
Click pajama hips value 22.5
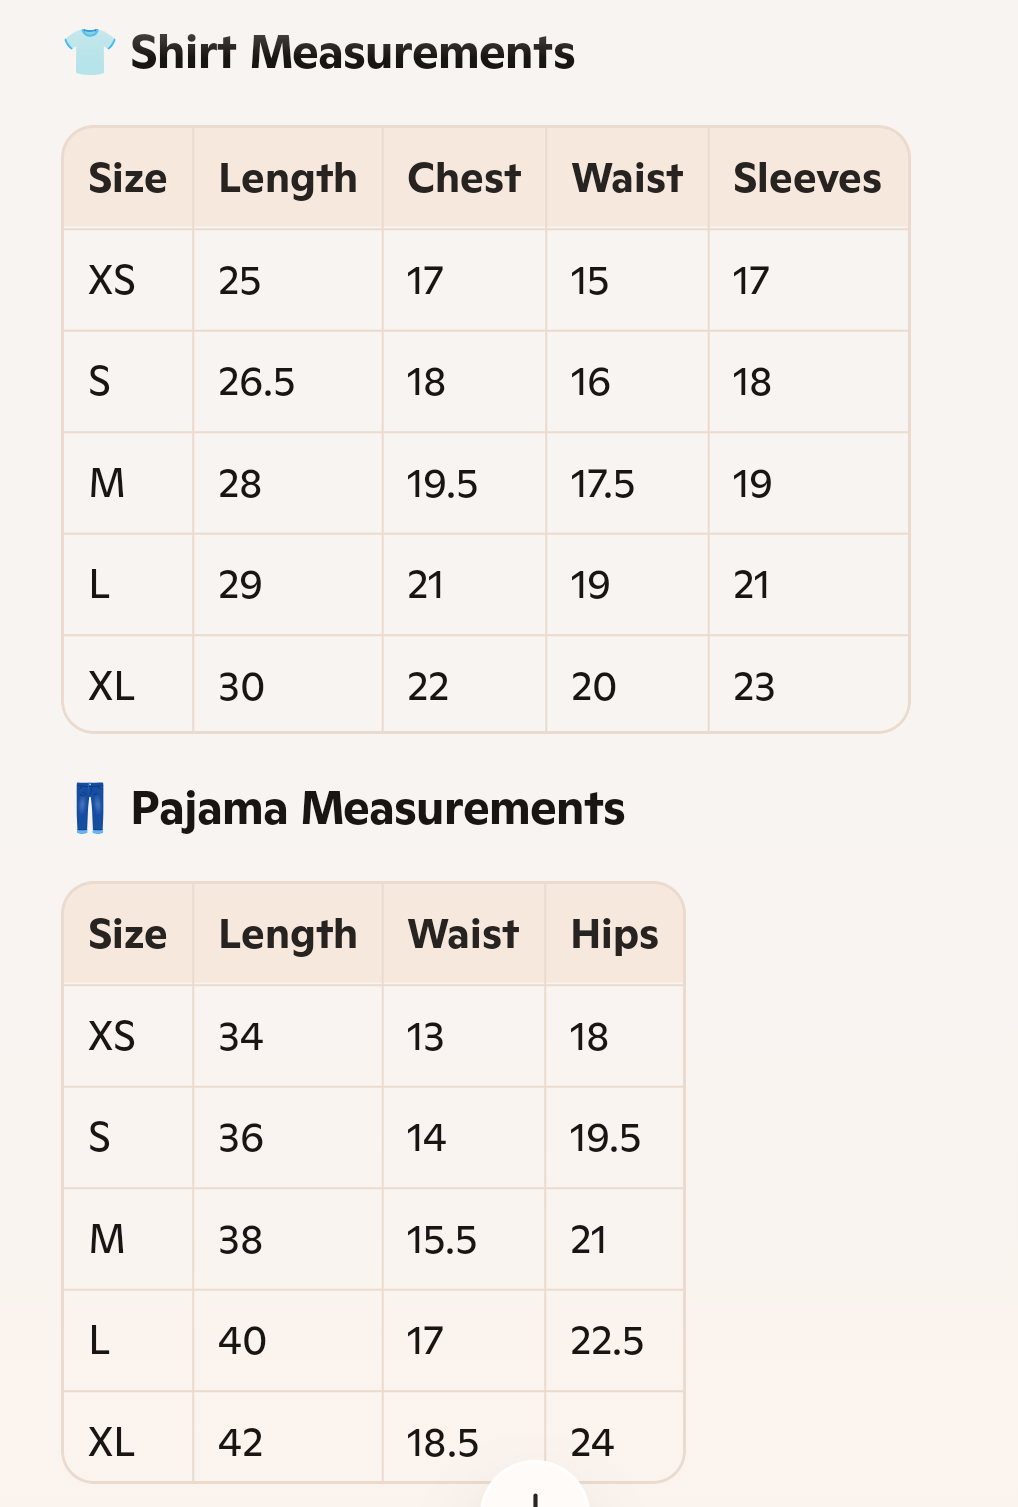[x=607, y=1341]
